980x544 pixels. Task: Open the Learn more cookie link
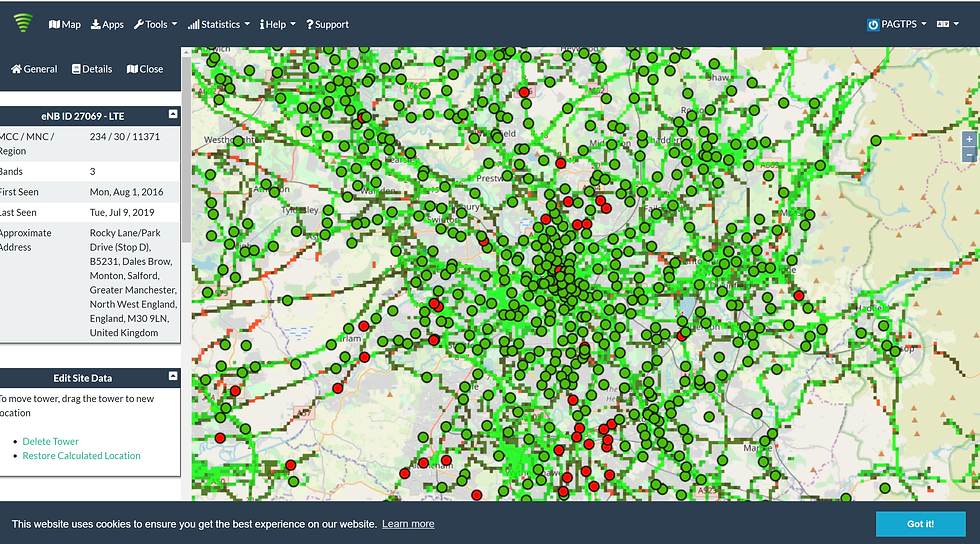click(x=408, y=524)
